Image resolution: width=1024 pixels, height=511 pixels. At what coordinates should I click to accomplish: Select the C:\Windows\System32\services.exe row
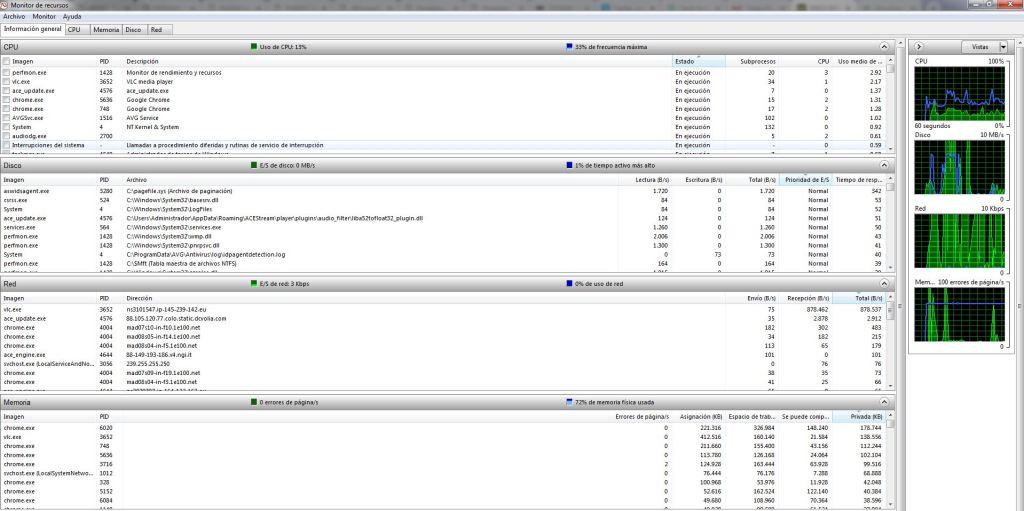pos(443,227)
